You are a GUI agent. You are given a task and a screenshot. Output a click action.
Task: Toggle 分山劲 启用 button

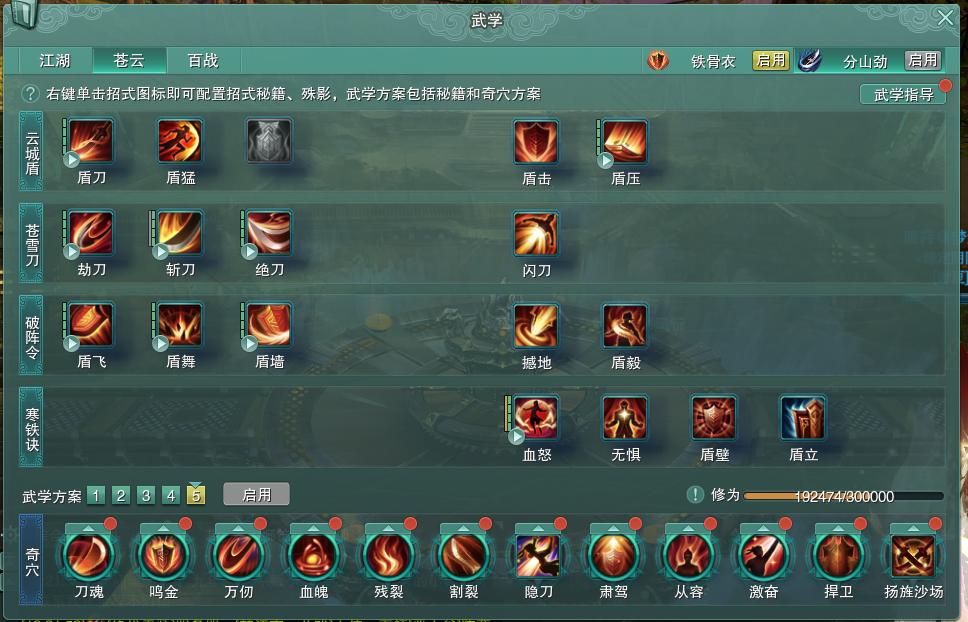[x=923, y=60]
